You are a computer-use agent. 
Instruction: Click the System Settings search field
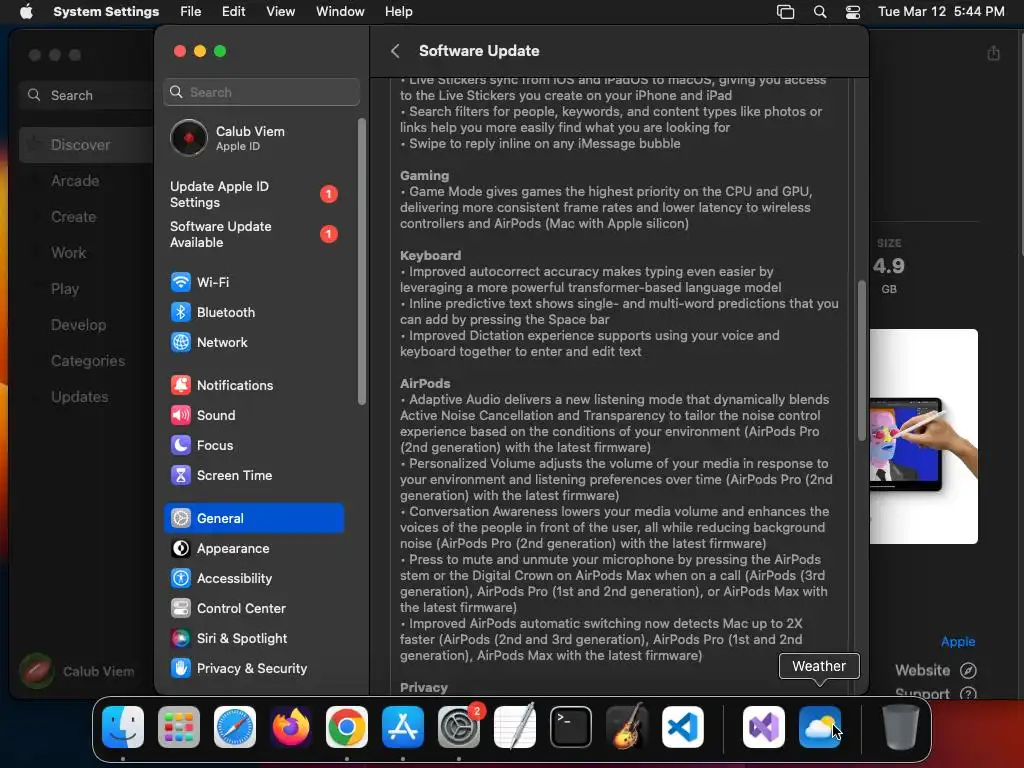point(261,92)
